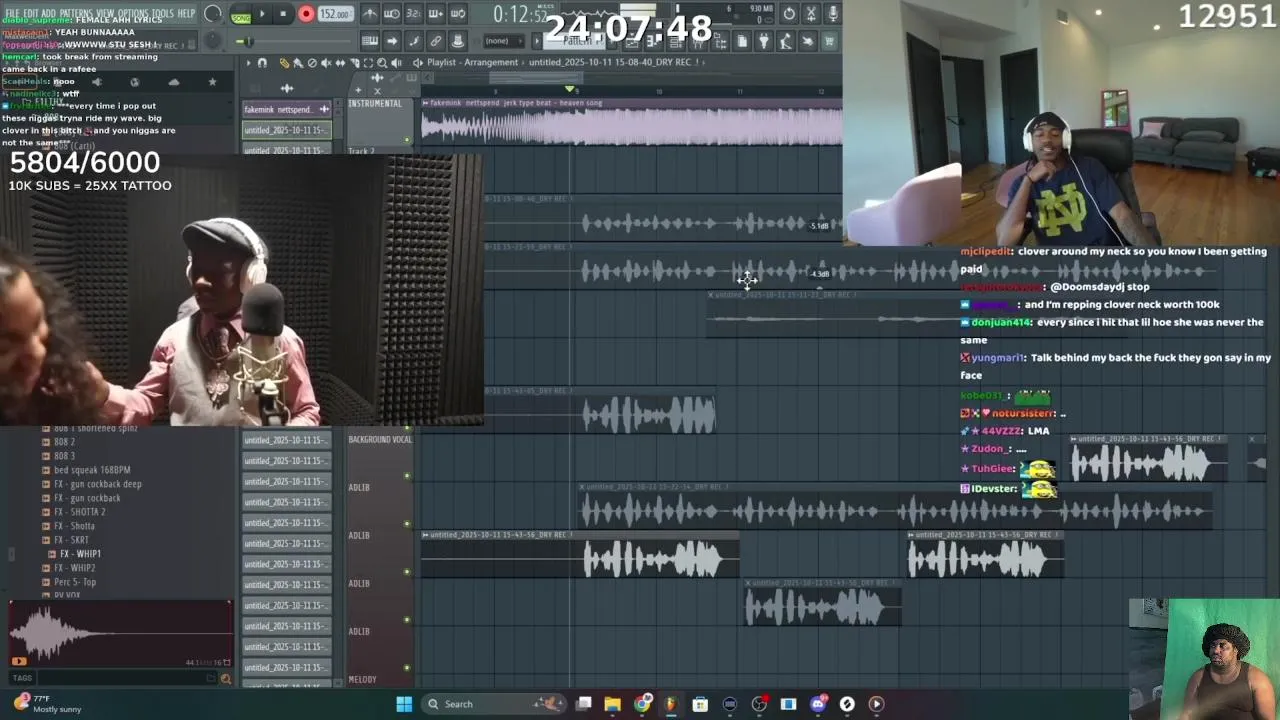Click the tempo field showing 152.000
This screenshot has width=1280, height=720.
point(335,14)
